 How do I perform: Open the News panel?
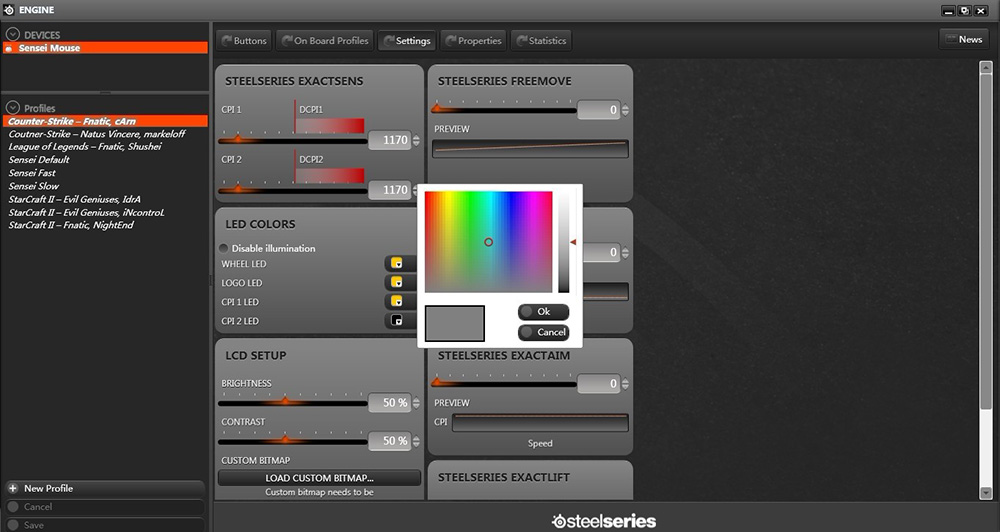coord(964,39)
